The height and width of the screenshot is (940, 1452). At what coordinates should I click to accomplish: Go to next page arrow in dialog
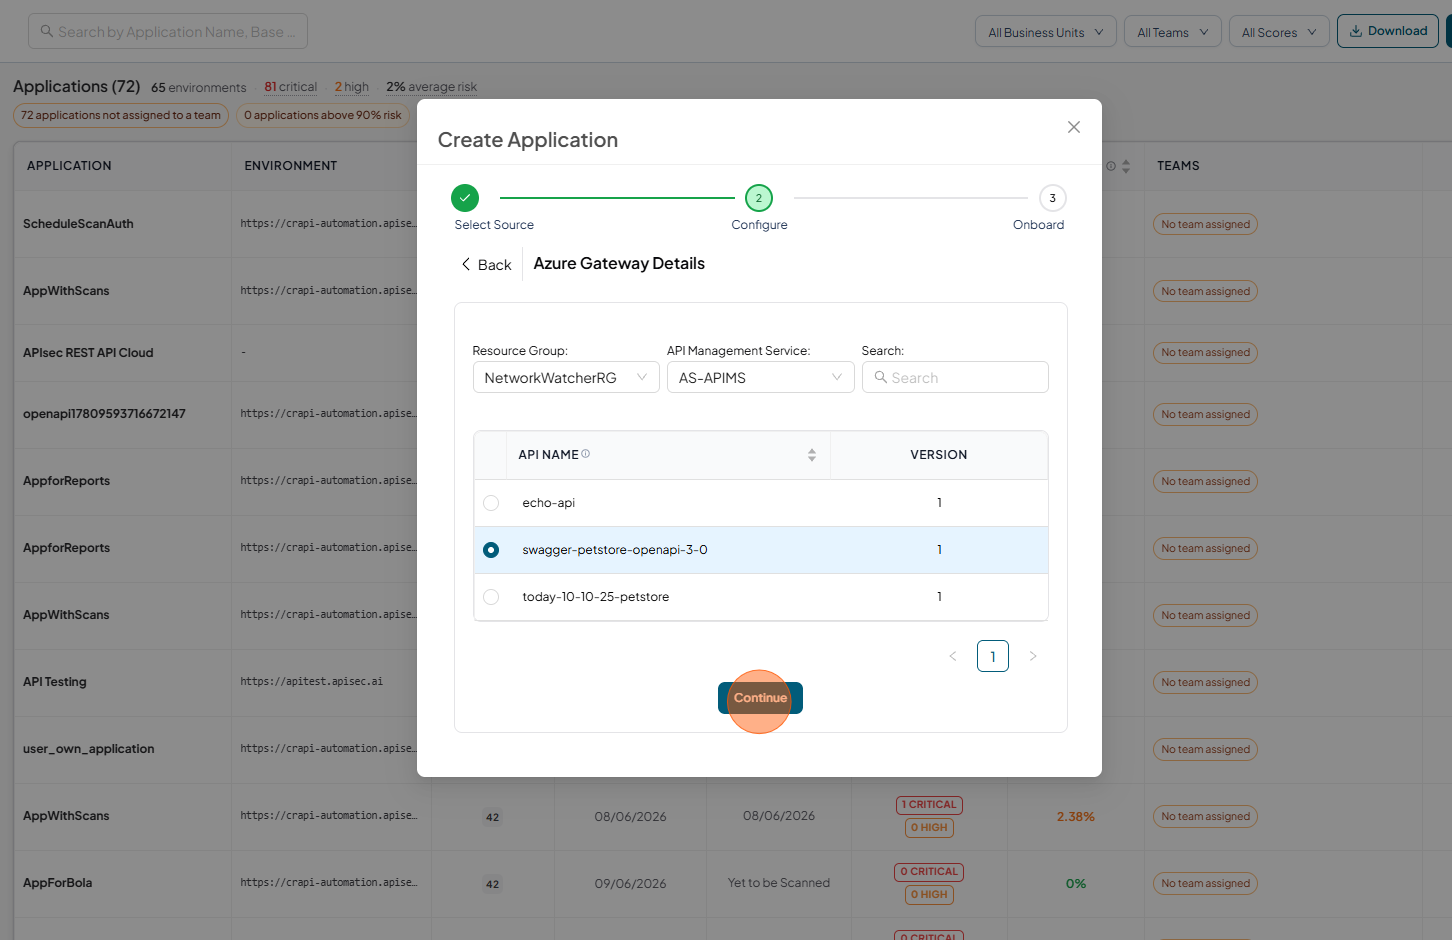(x=1033, y=656)
